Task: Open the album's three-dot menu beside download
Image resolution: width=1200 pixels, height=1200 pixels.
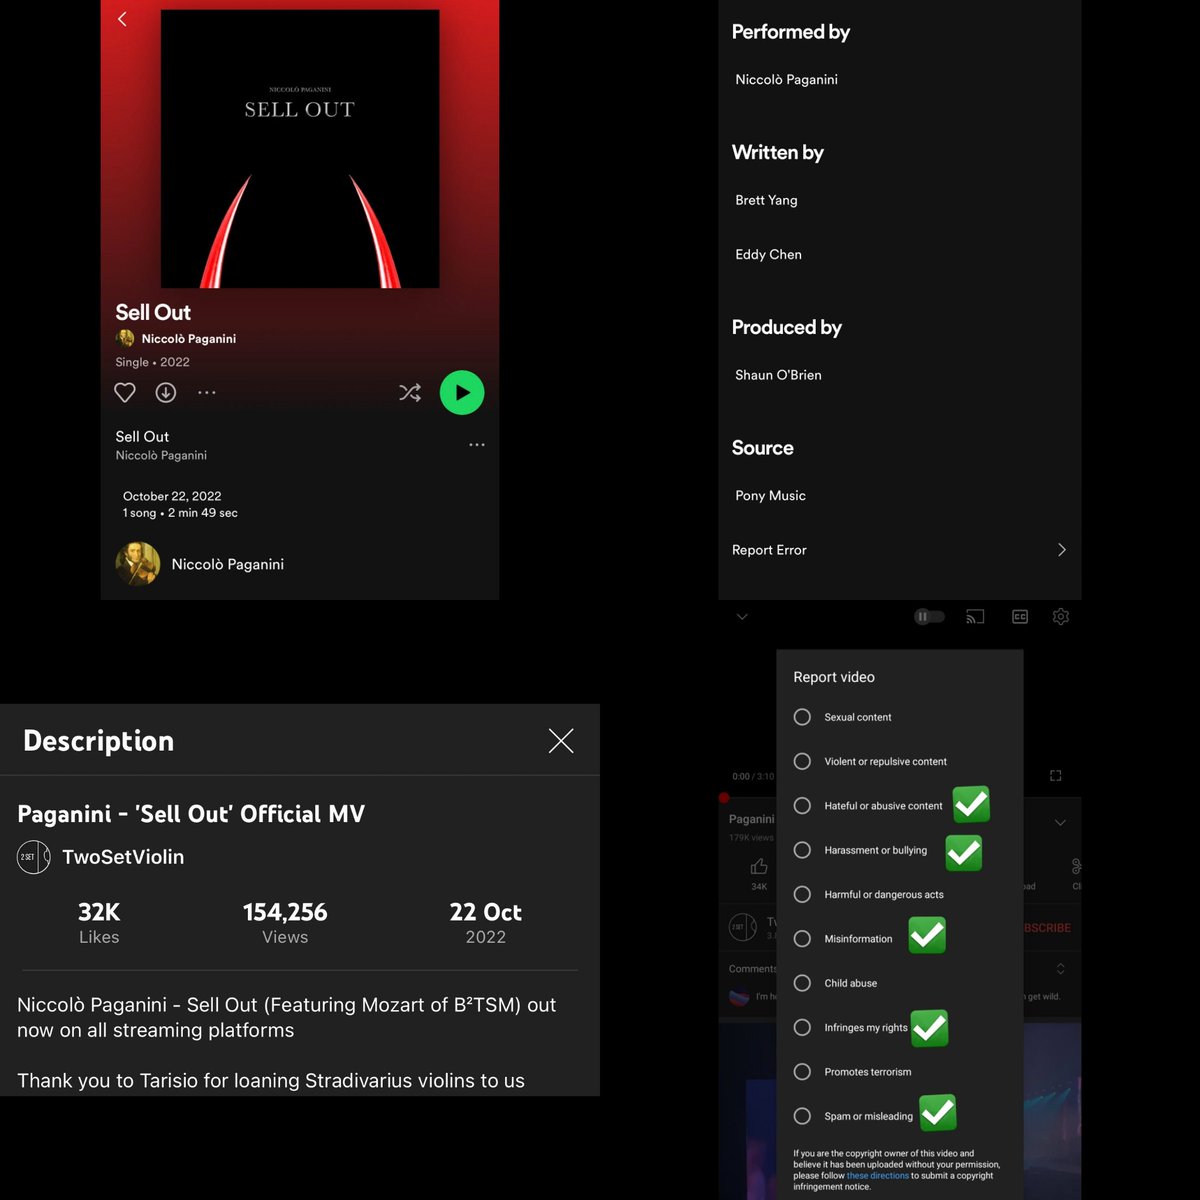Action: (207, 392)
